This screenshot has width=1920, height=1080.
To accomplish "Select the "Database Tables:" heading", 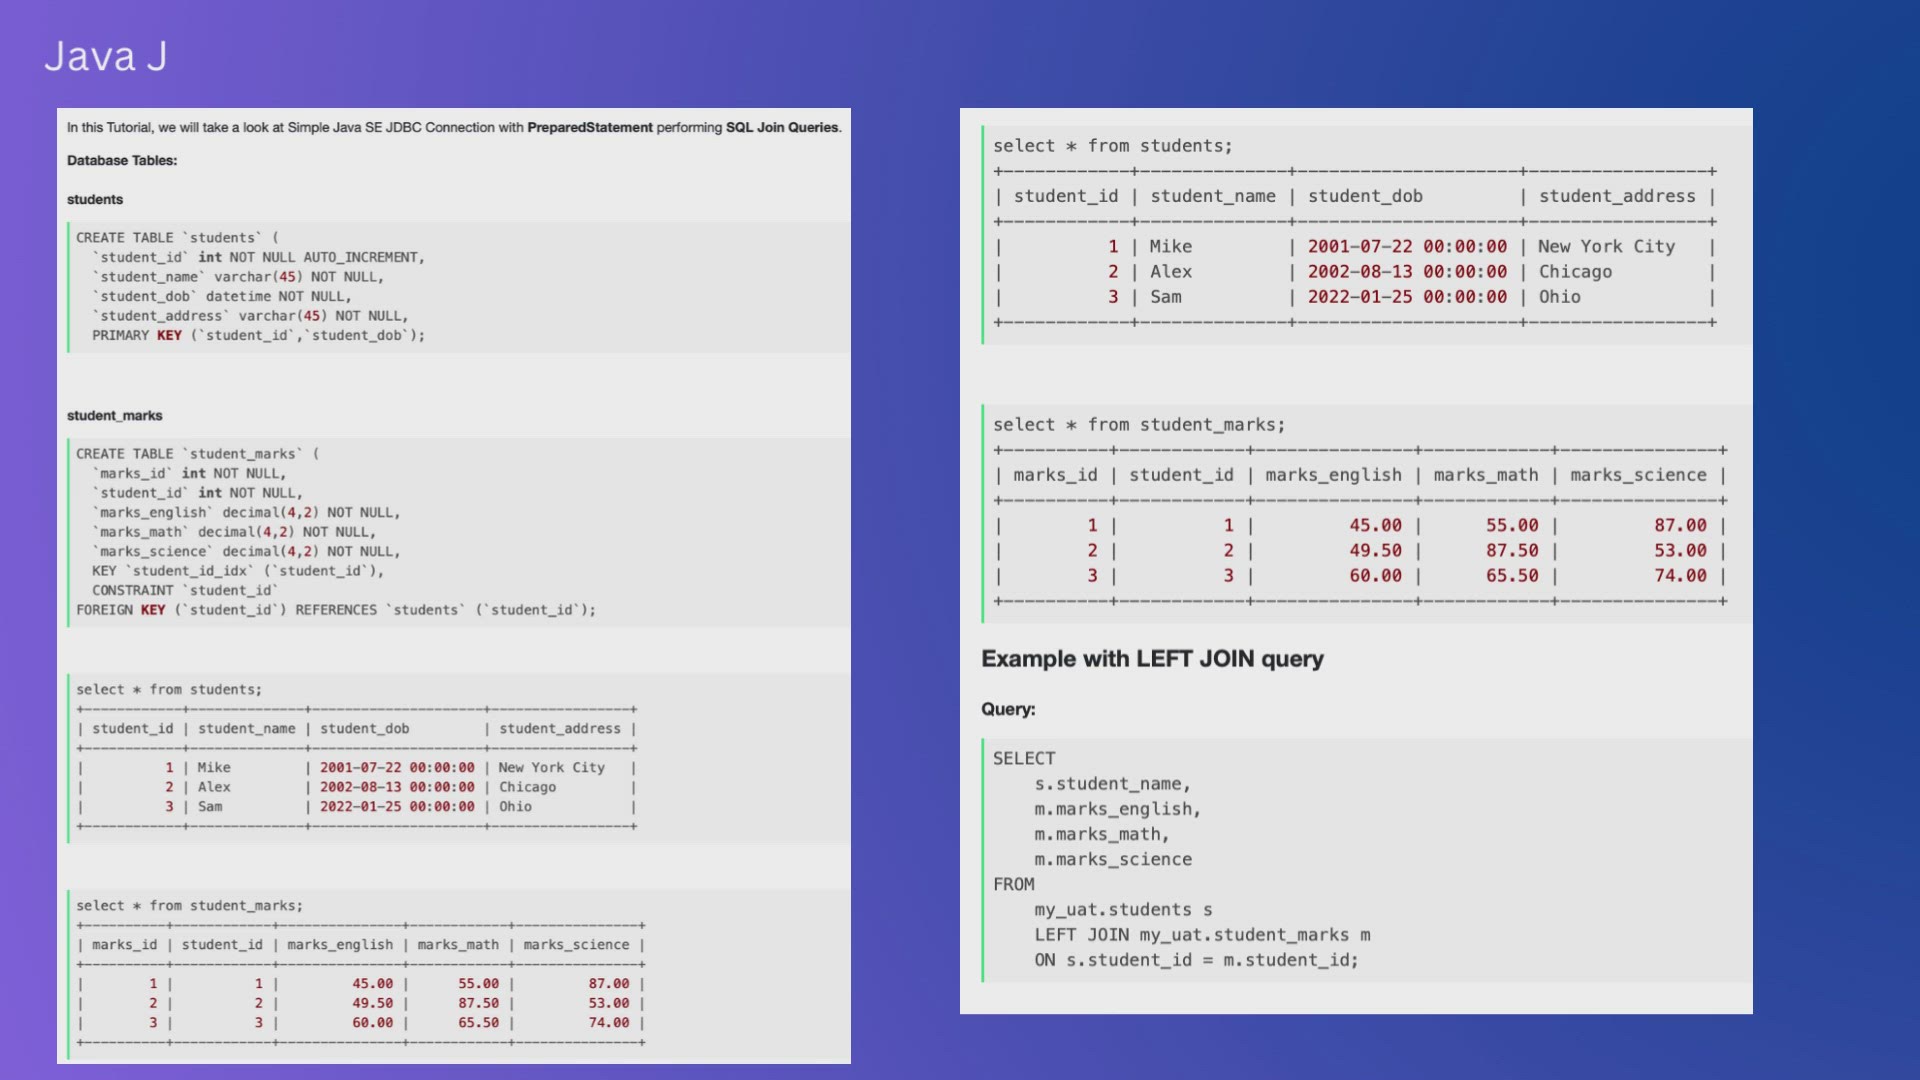I will (122, 161).
